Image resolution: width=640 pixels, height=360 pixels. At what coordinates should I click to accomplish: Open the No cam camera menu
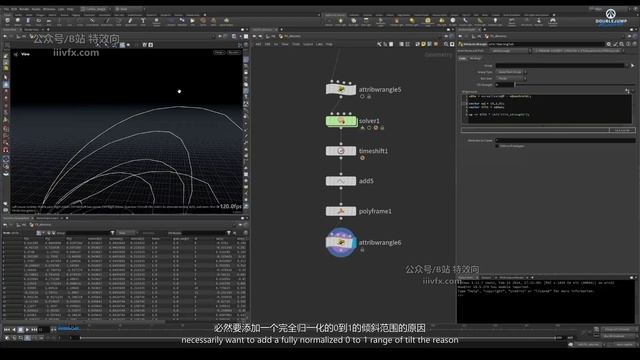pyautogui.click(x=234, y=53)
